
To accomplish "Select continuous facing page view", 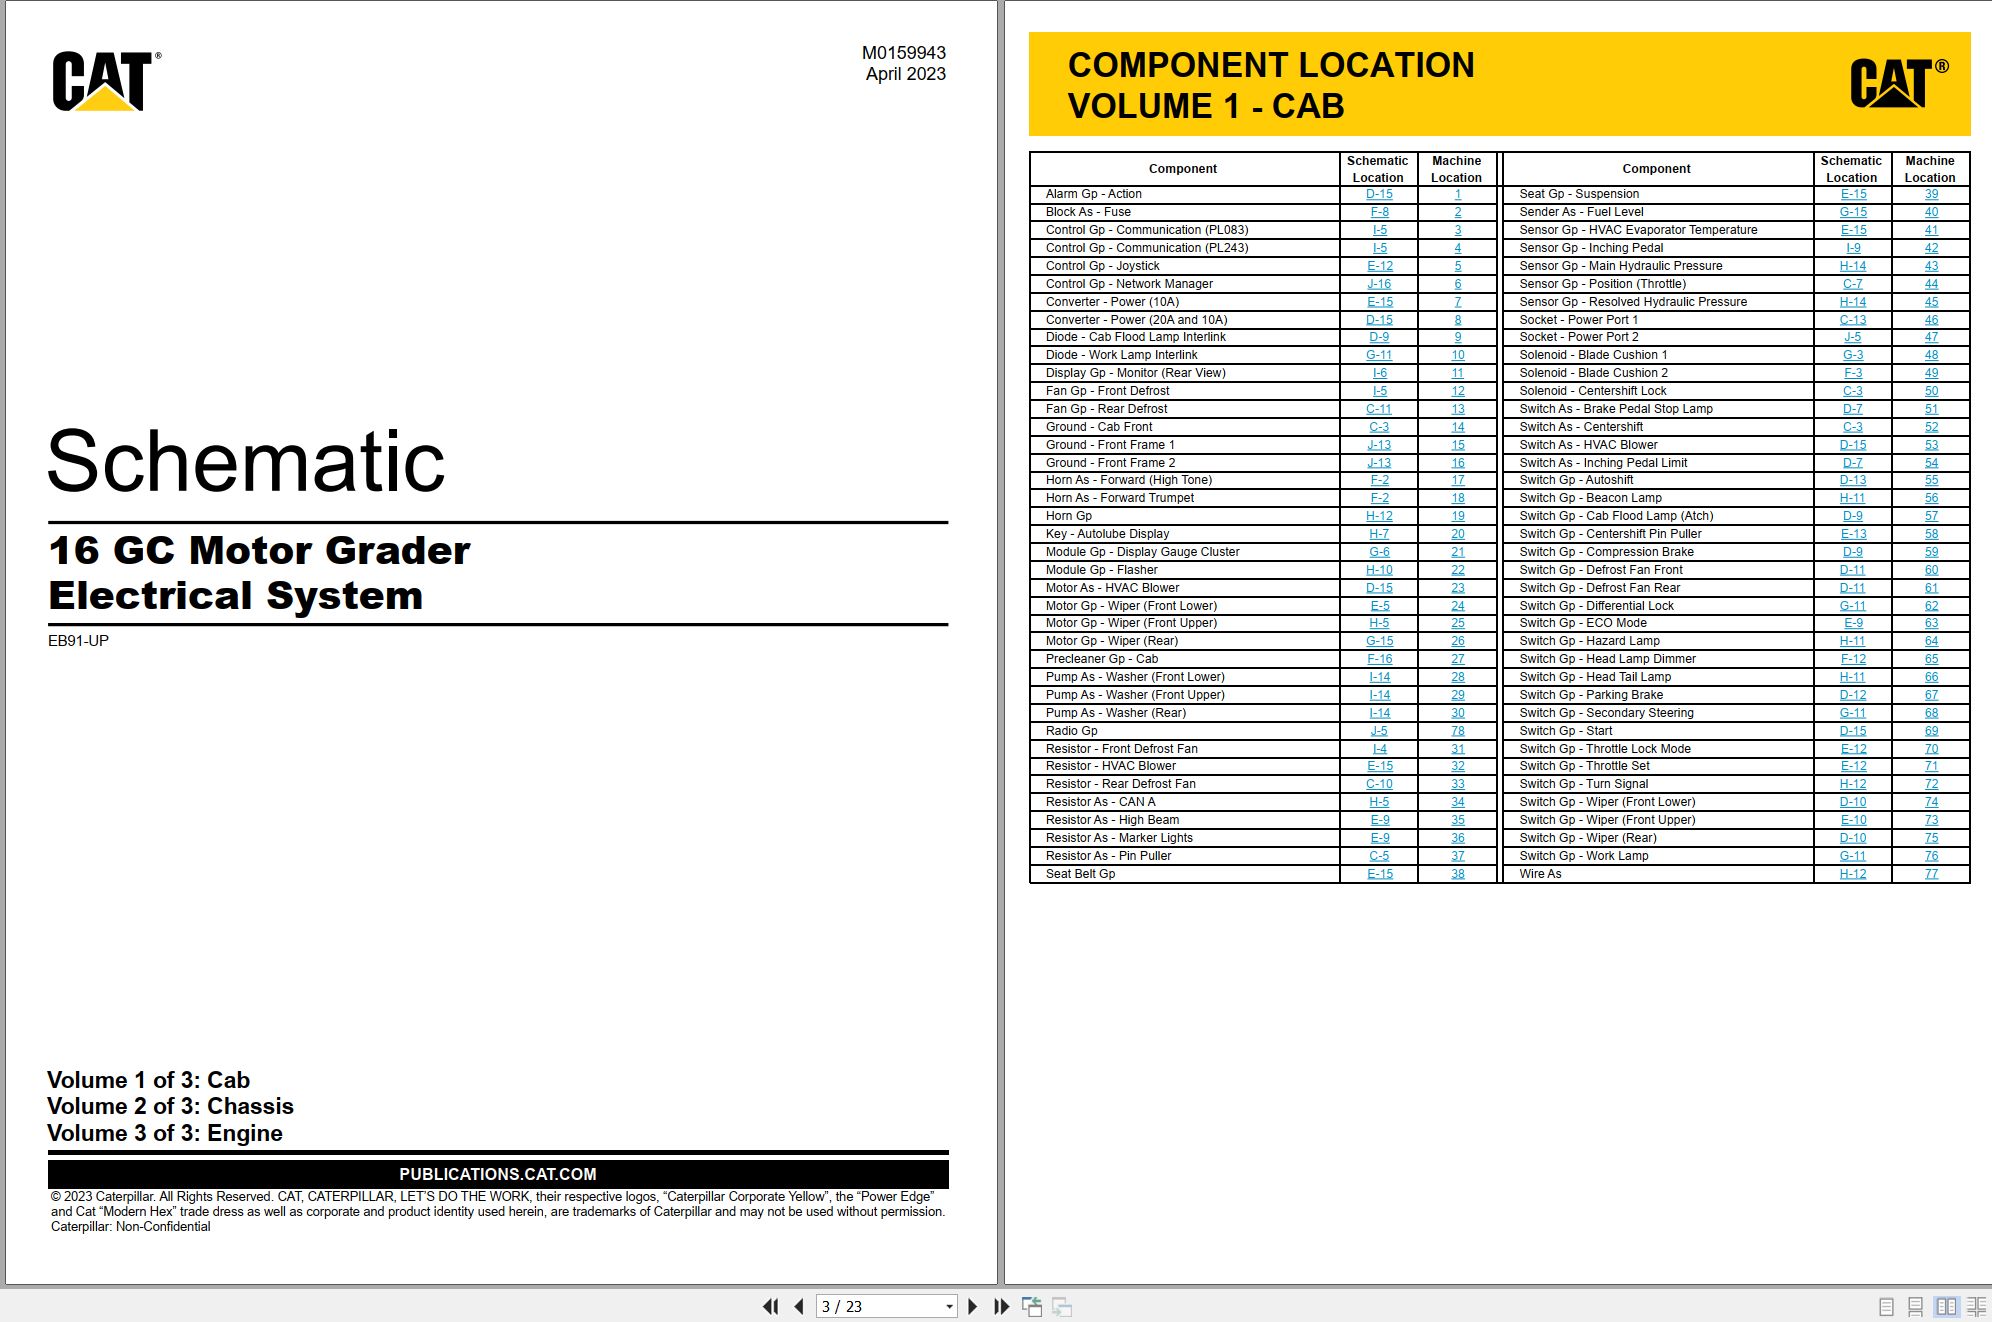I will tap(1976, 1306).
